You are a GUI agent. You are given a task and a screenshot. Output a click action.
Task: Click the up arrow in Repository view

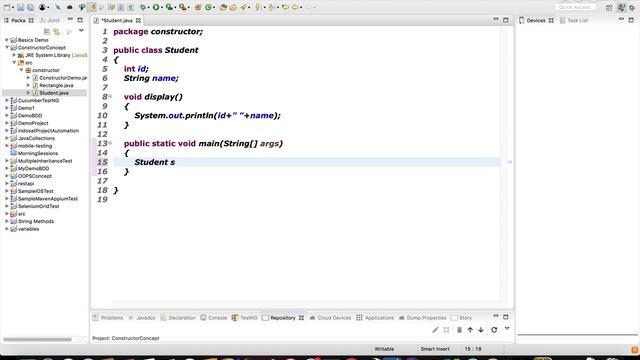click(470, 330)
